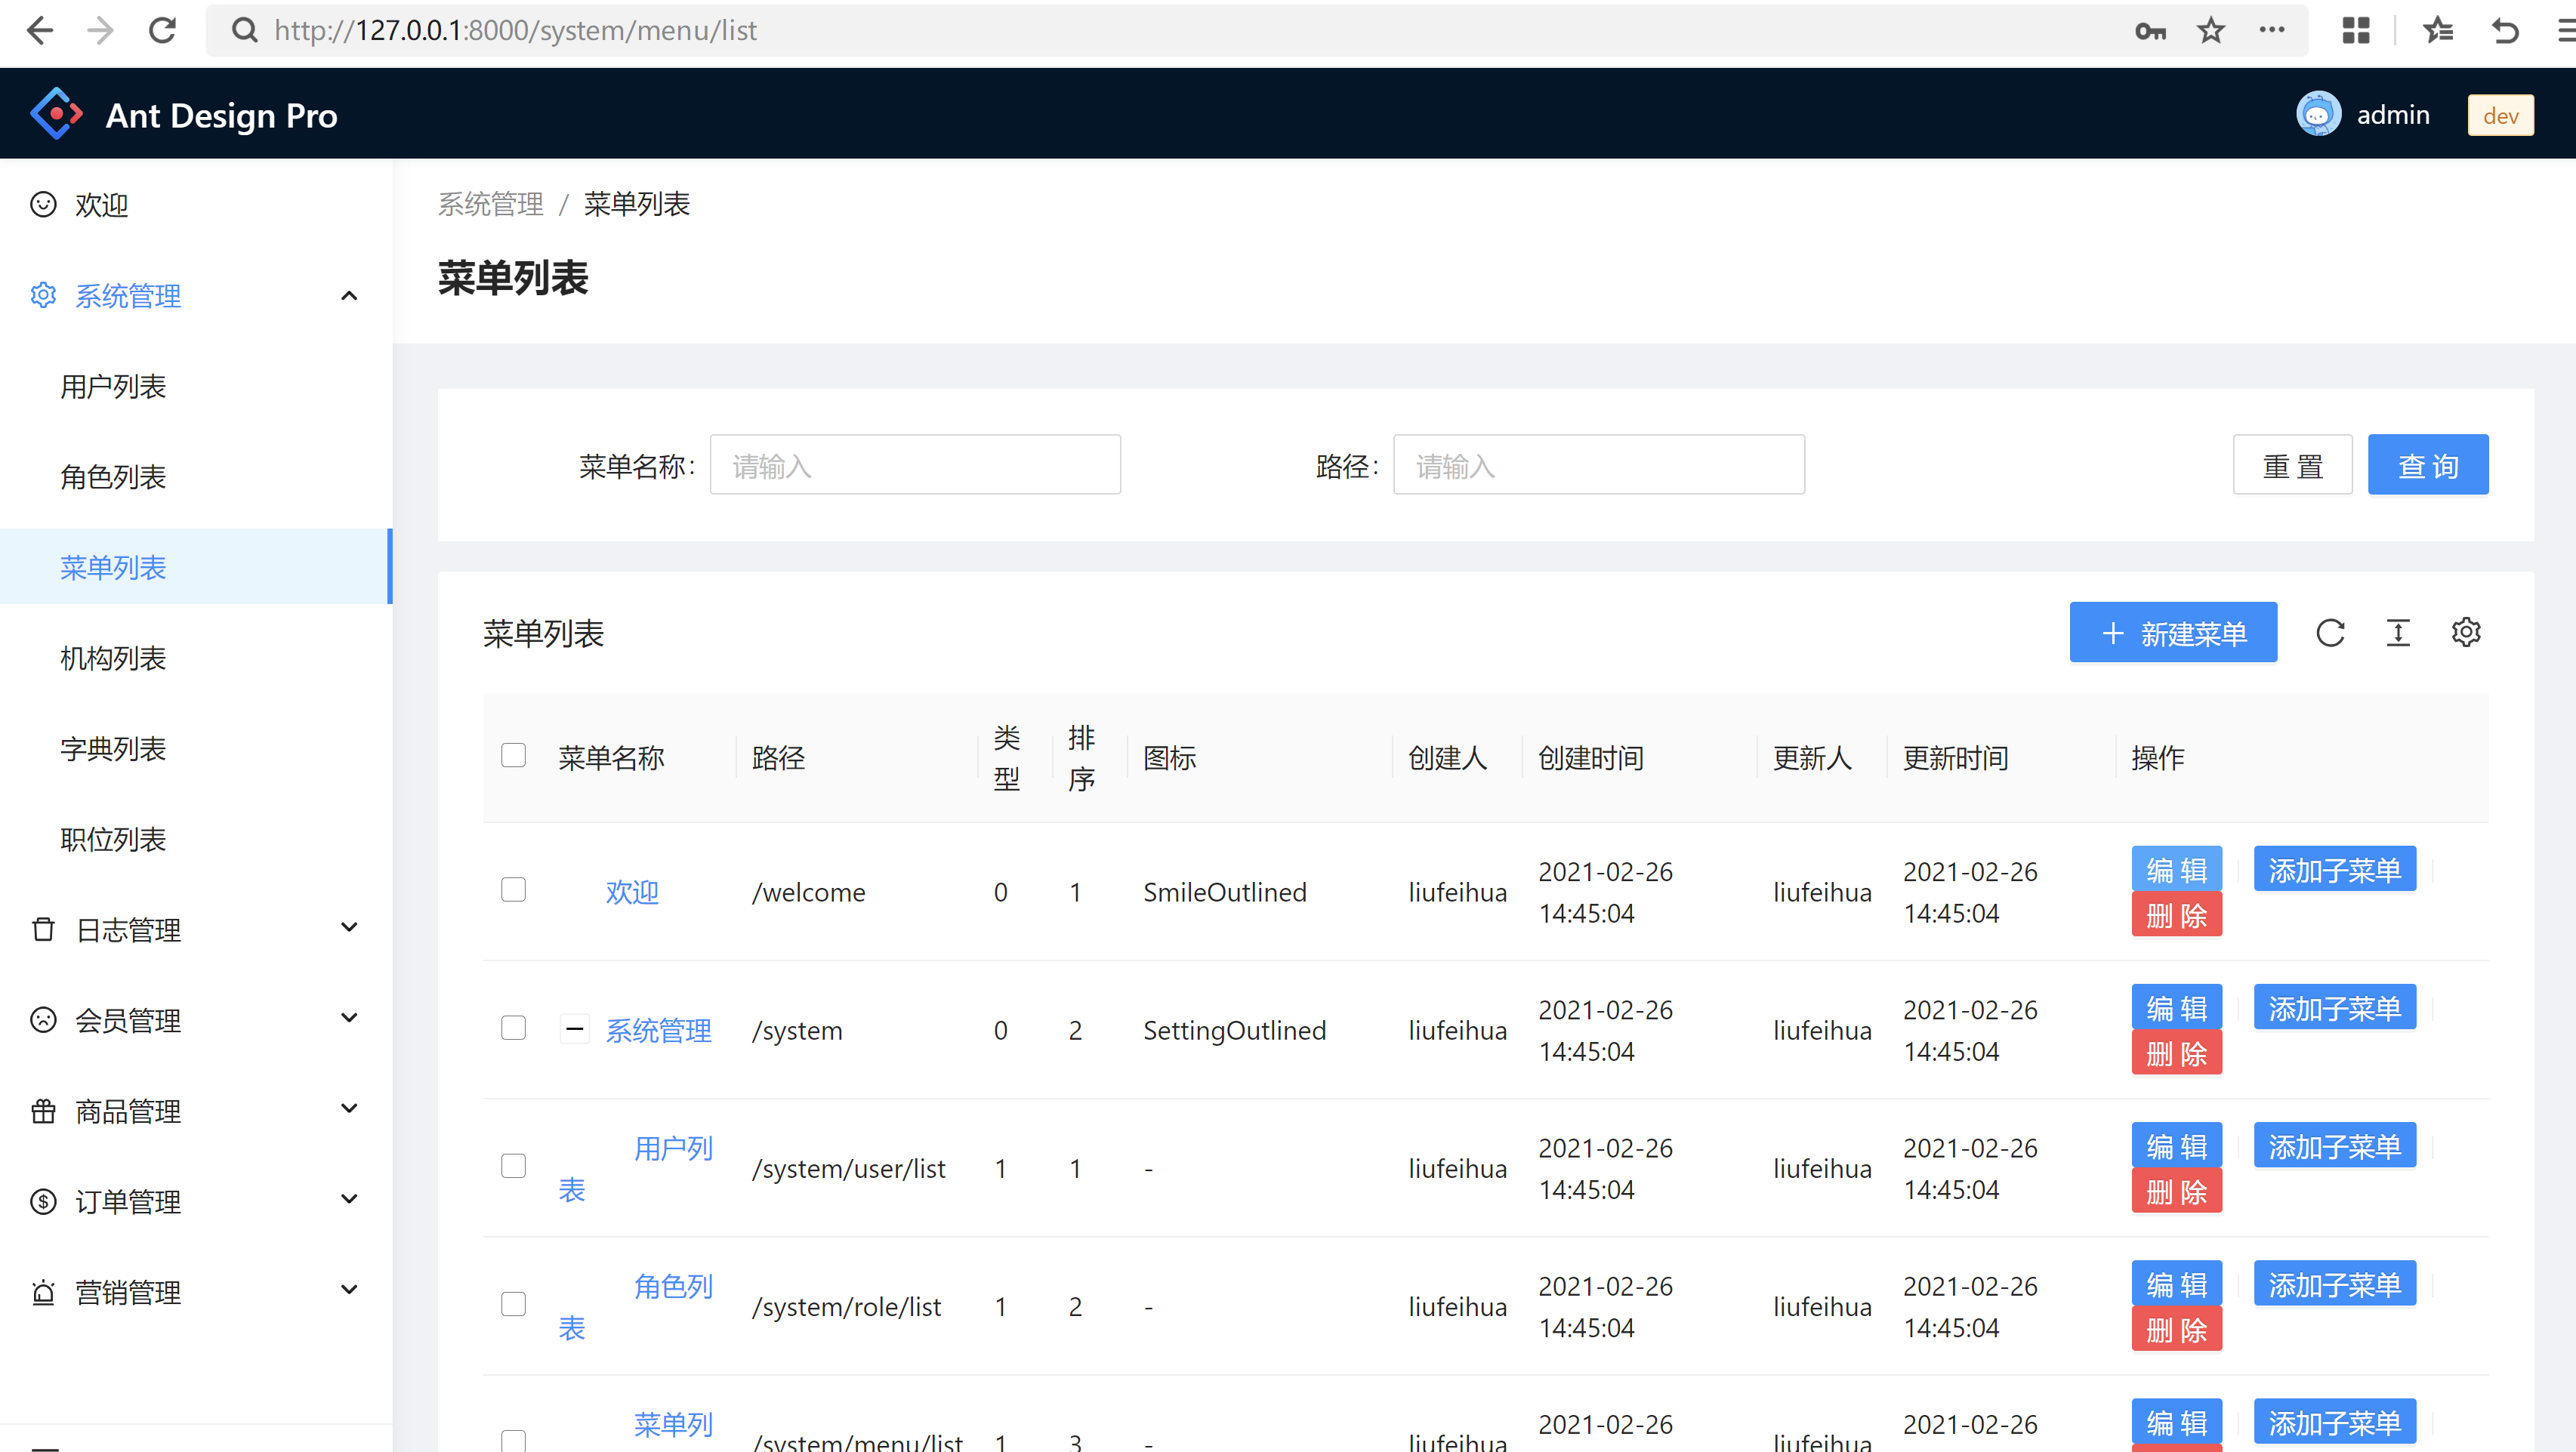The width and height of the screenshot is (2576, 1452).
Task: Expand the 营销管理 sidebar menu
Action: pyautogui.click(x=349, y=1290)
